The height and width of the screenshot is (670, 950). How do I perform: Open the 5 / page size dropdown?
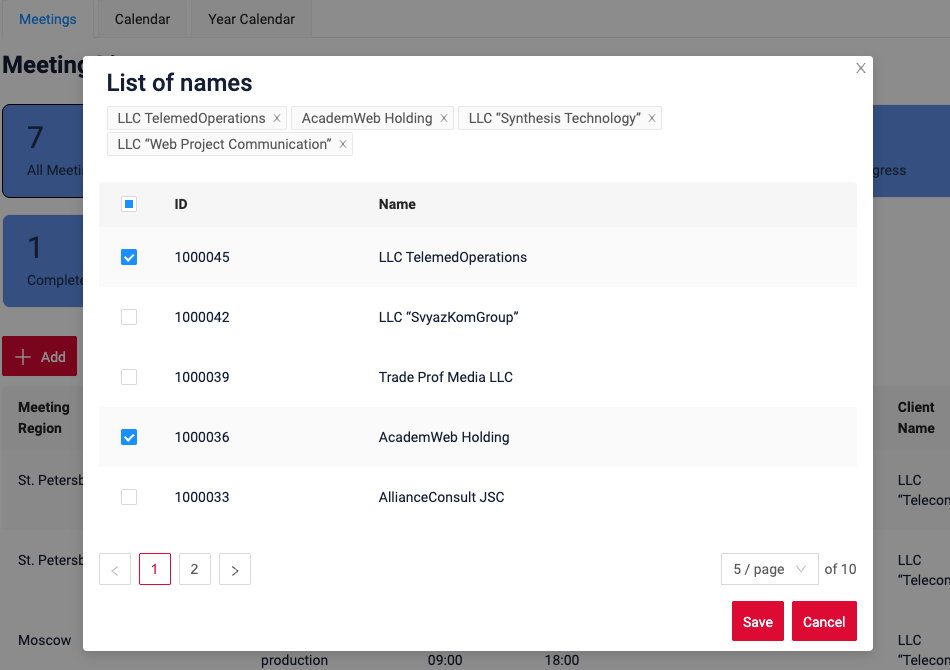pyautogui.click(x=769, y=569)
